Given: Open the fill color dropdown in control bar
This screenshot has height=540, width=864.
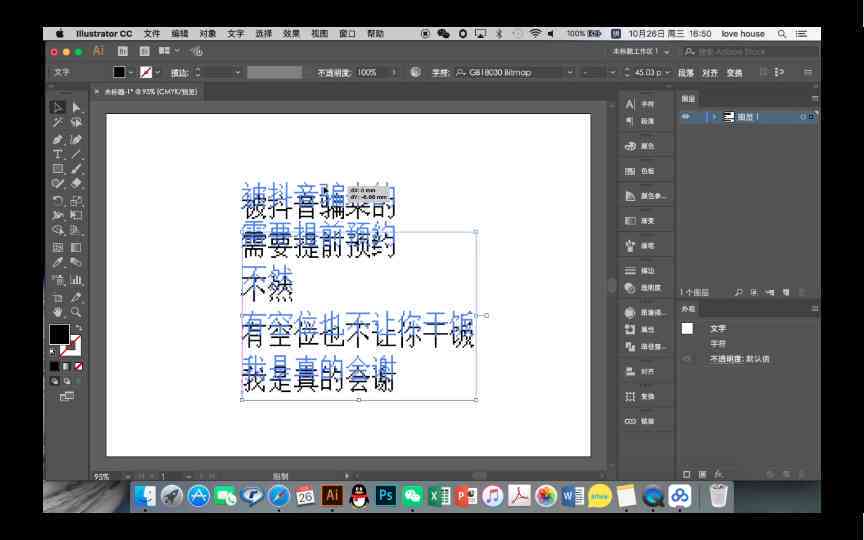Looking at the screenshot, I should (x=131, y=72).
